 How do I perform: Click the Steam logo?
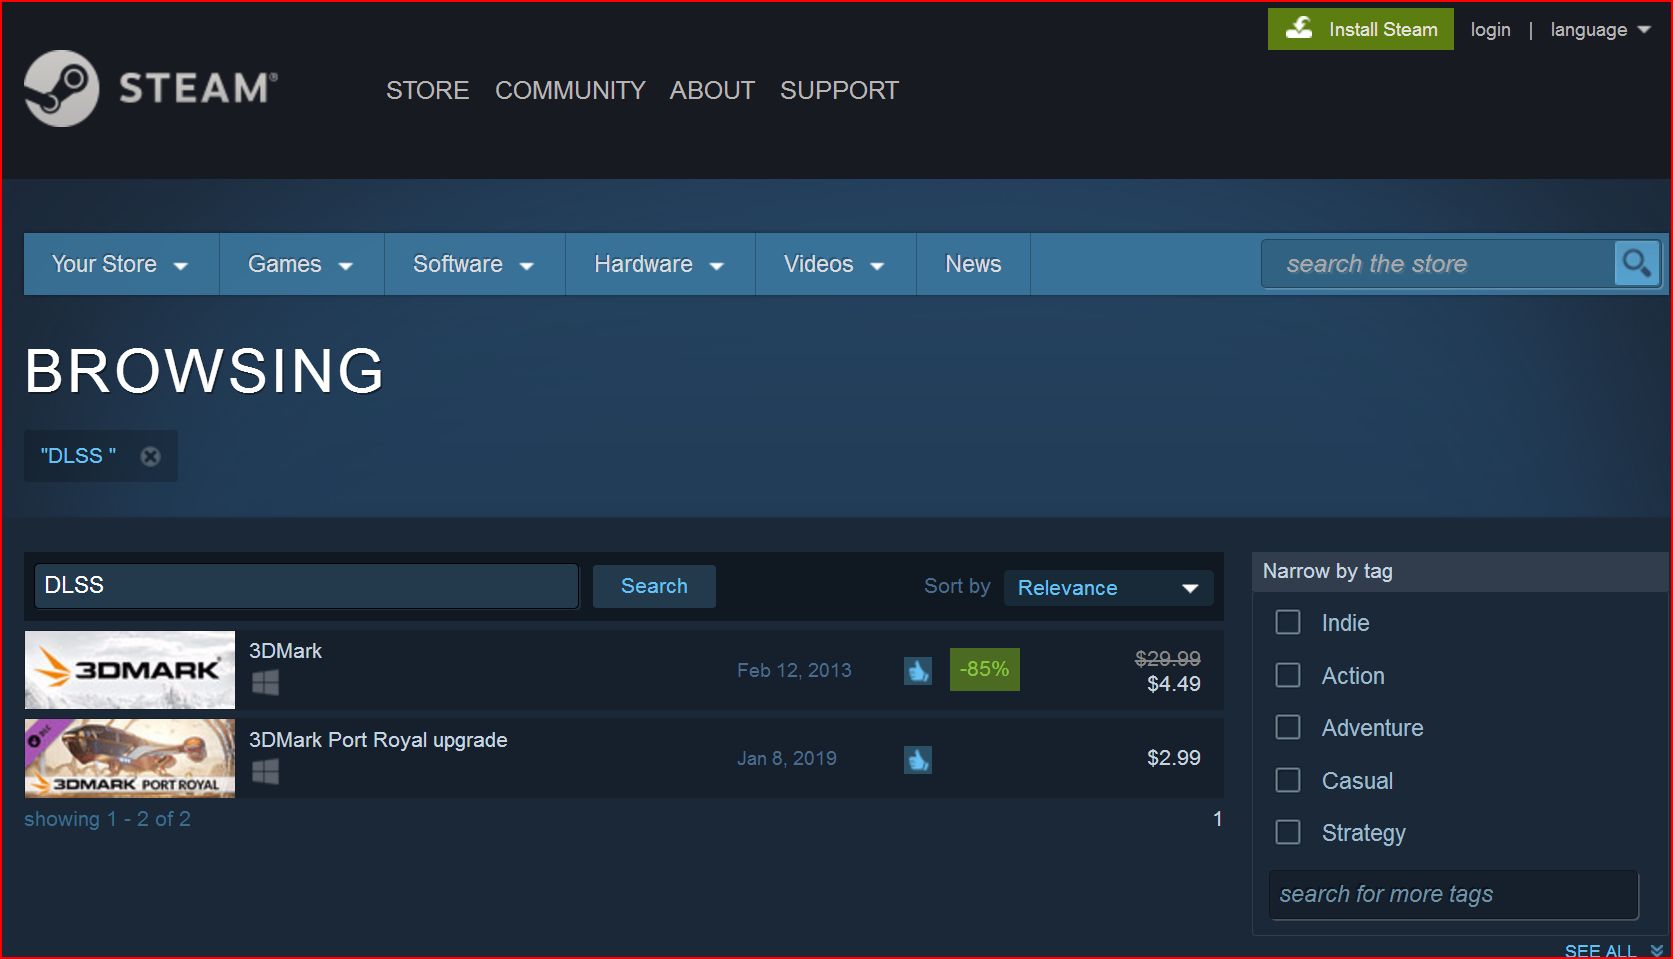[x=151, y=89]
